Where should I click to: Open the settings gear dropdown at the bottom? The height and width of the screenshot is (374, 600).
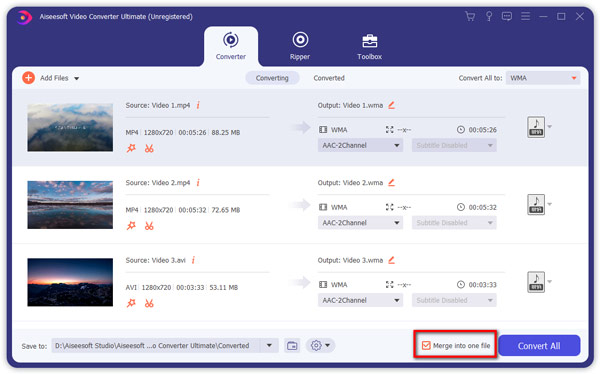[x=320, y=346]
